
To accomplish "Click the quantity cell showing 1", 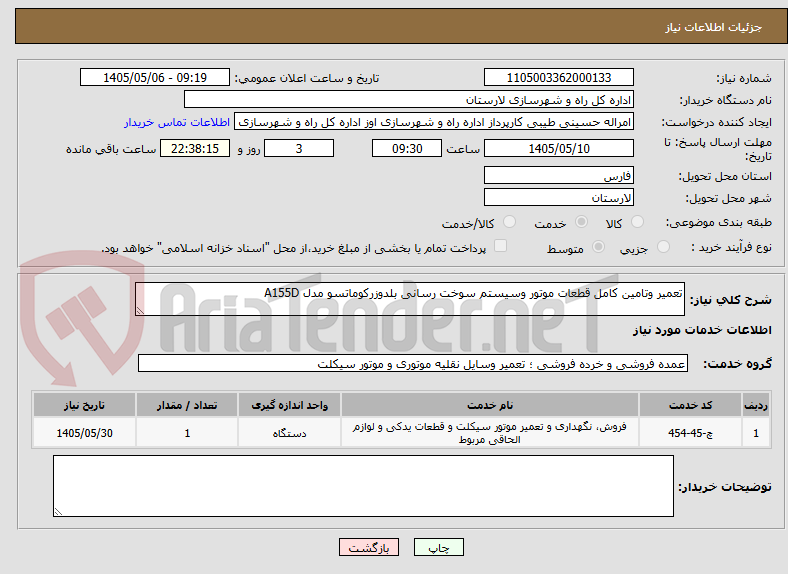I will pyautogui.click(x=187, y=433).
